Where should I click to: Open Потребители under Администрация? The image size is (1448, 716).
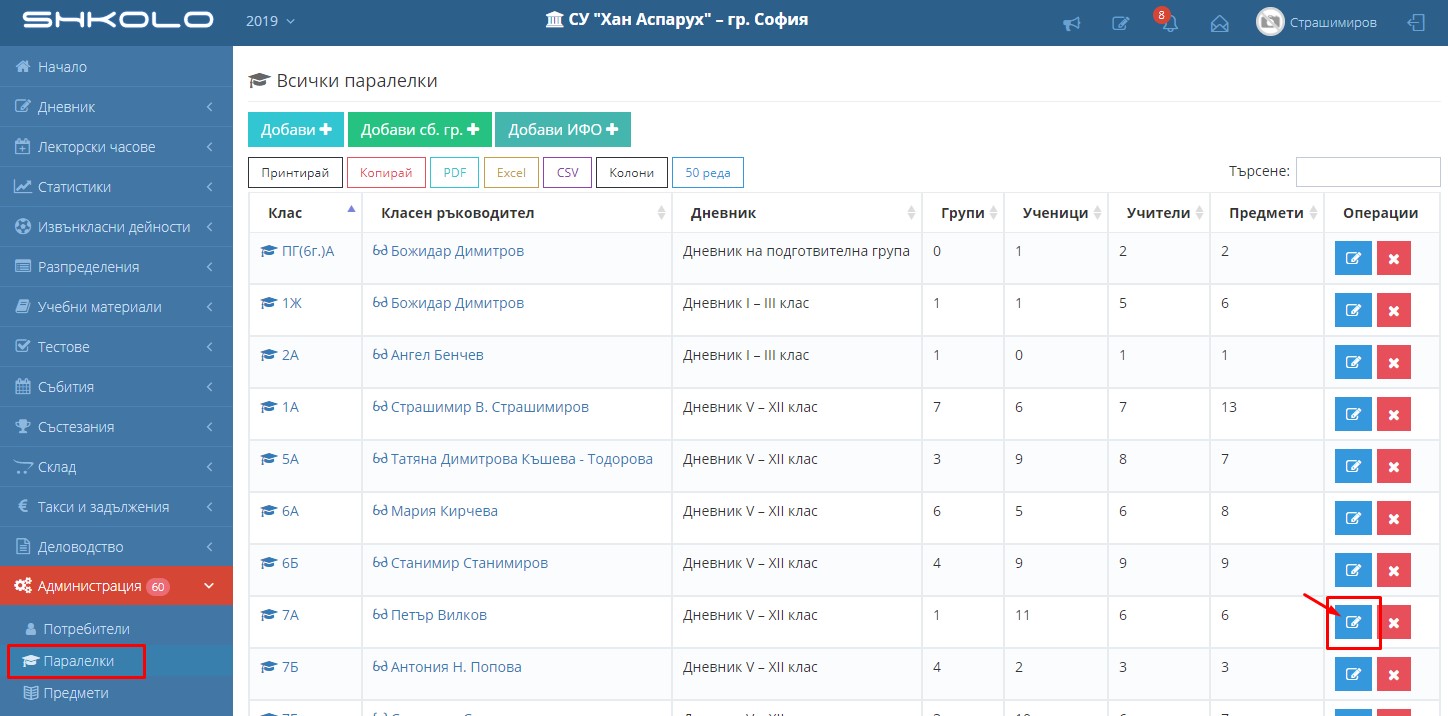116,629
